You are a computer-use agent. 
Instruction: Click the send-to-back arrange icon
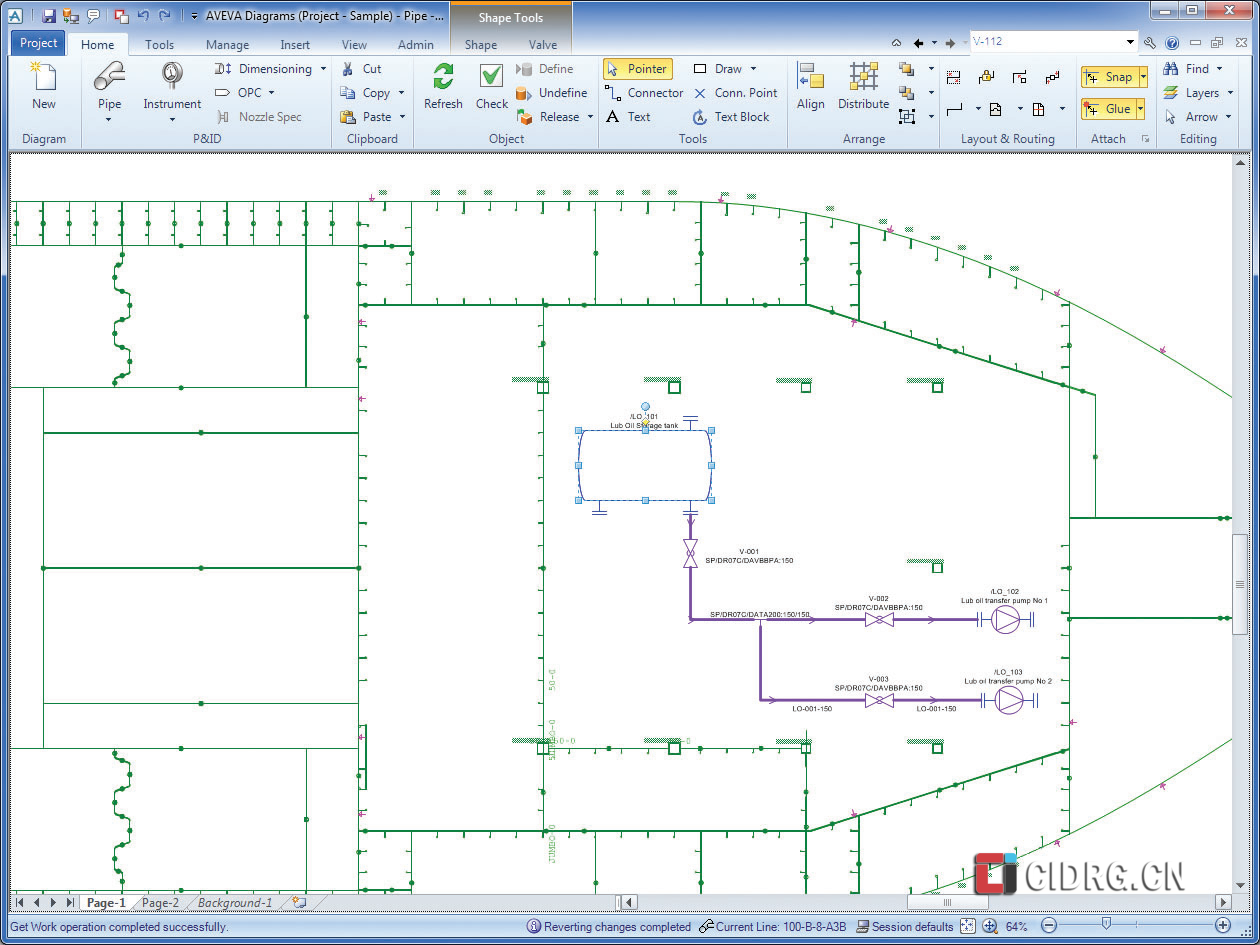click(x=906, y=93)
